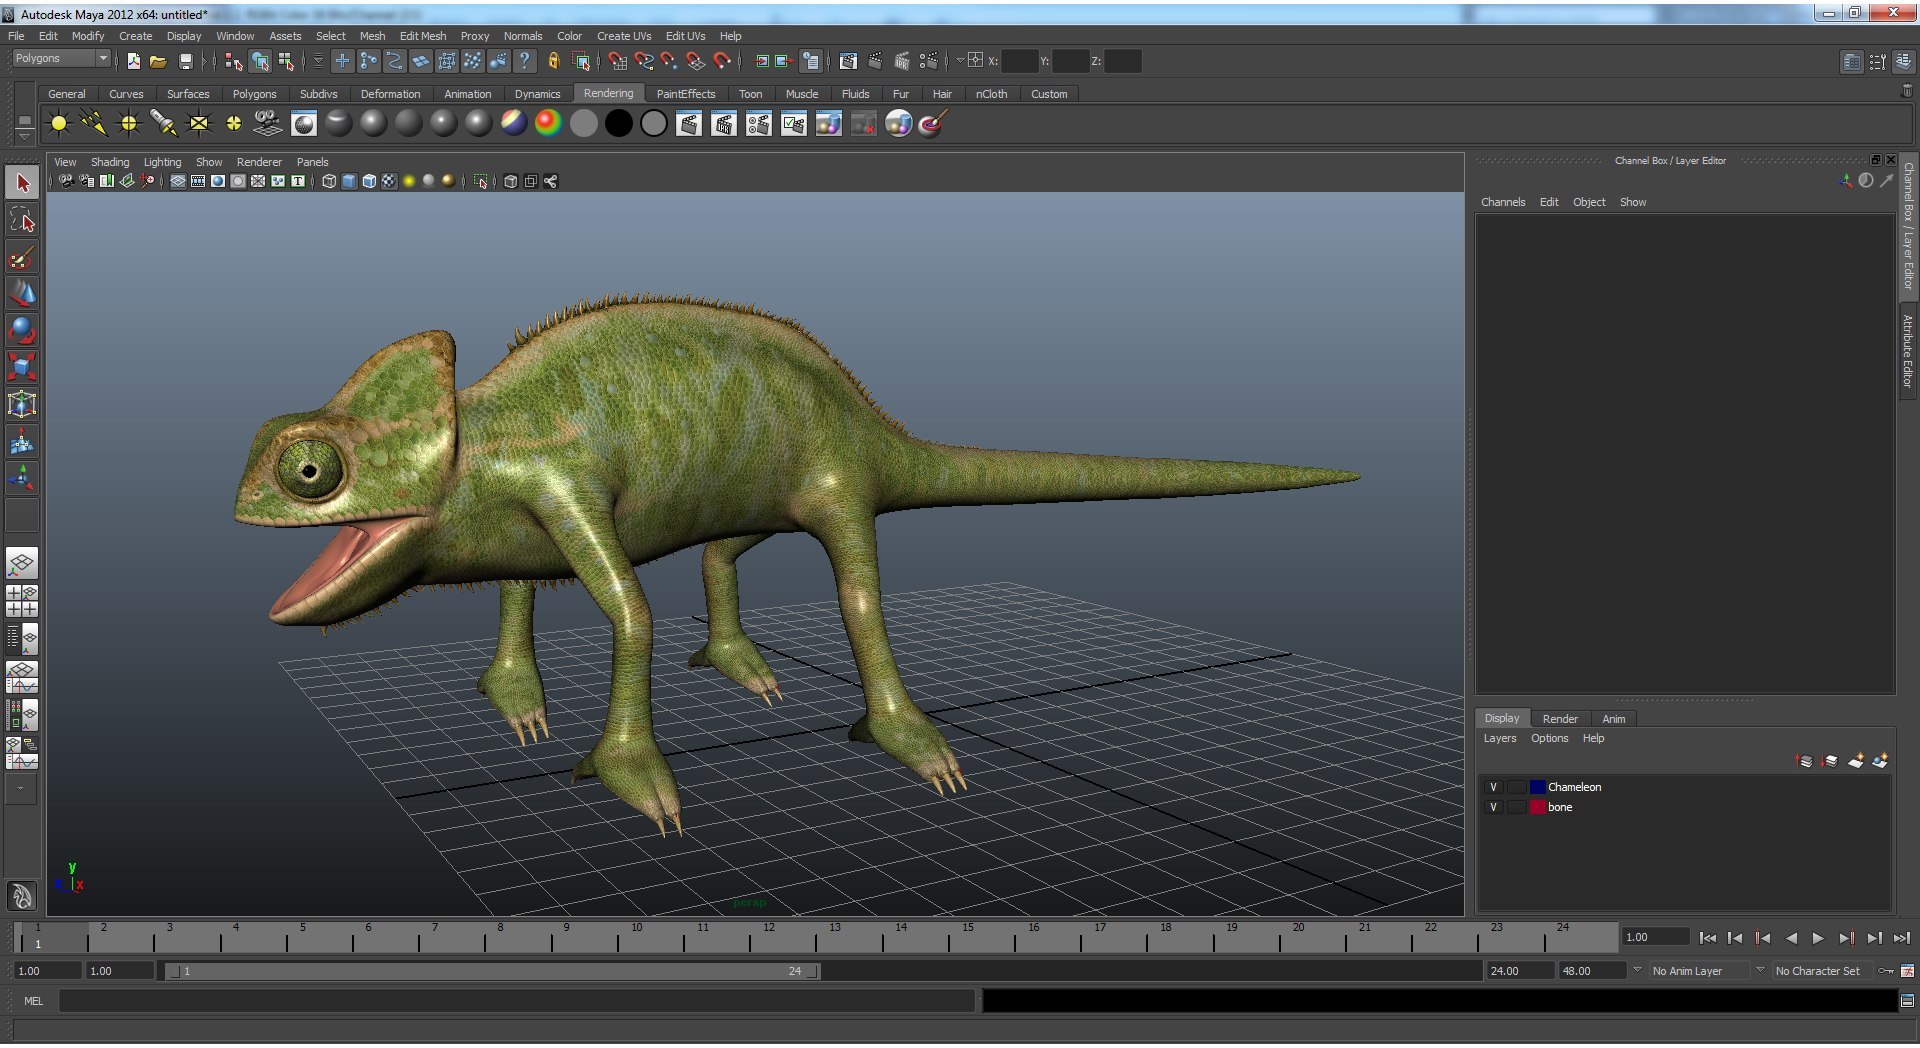Click the Channels menu in Channel Box
The height and width of the screenshot is (1048, 1920).
[1503, 202]
